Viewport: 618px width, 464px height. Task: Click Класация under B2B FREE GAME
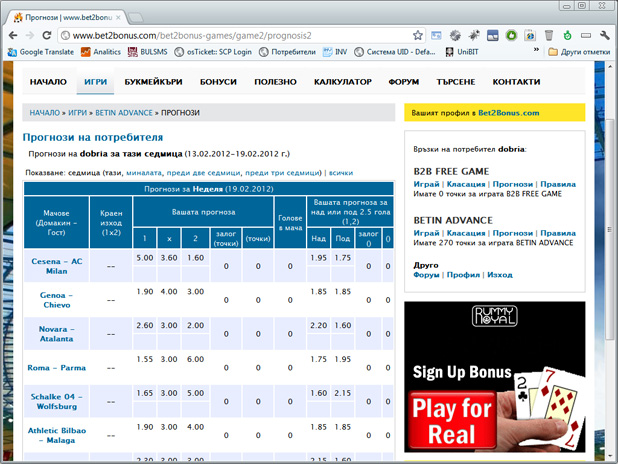click(x=465, y=184)
